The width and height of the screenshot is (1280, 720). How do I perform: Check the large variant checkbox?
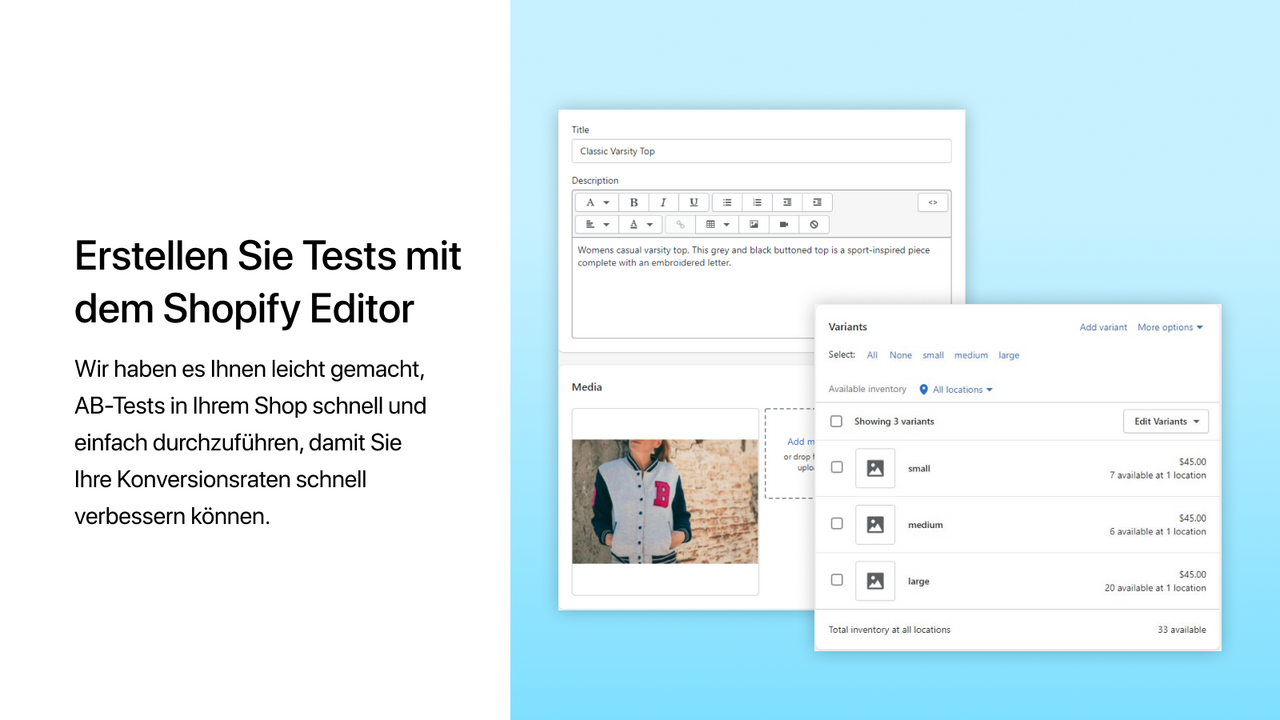point(837,579)
